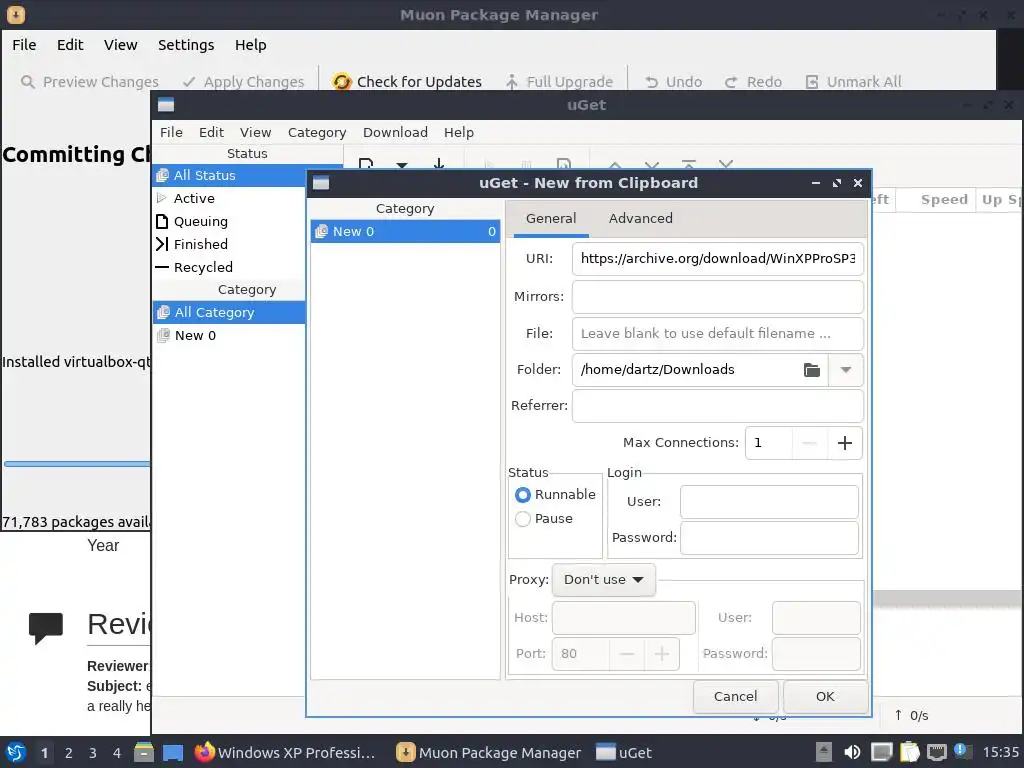Click the clipboard tray icon

(x=909, y=752)
